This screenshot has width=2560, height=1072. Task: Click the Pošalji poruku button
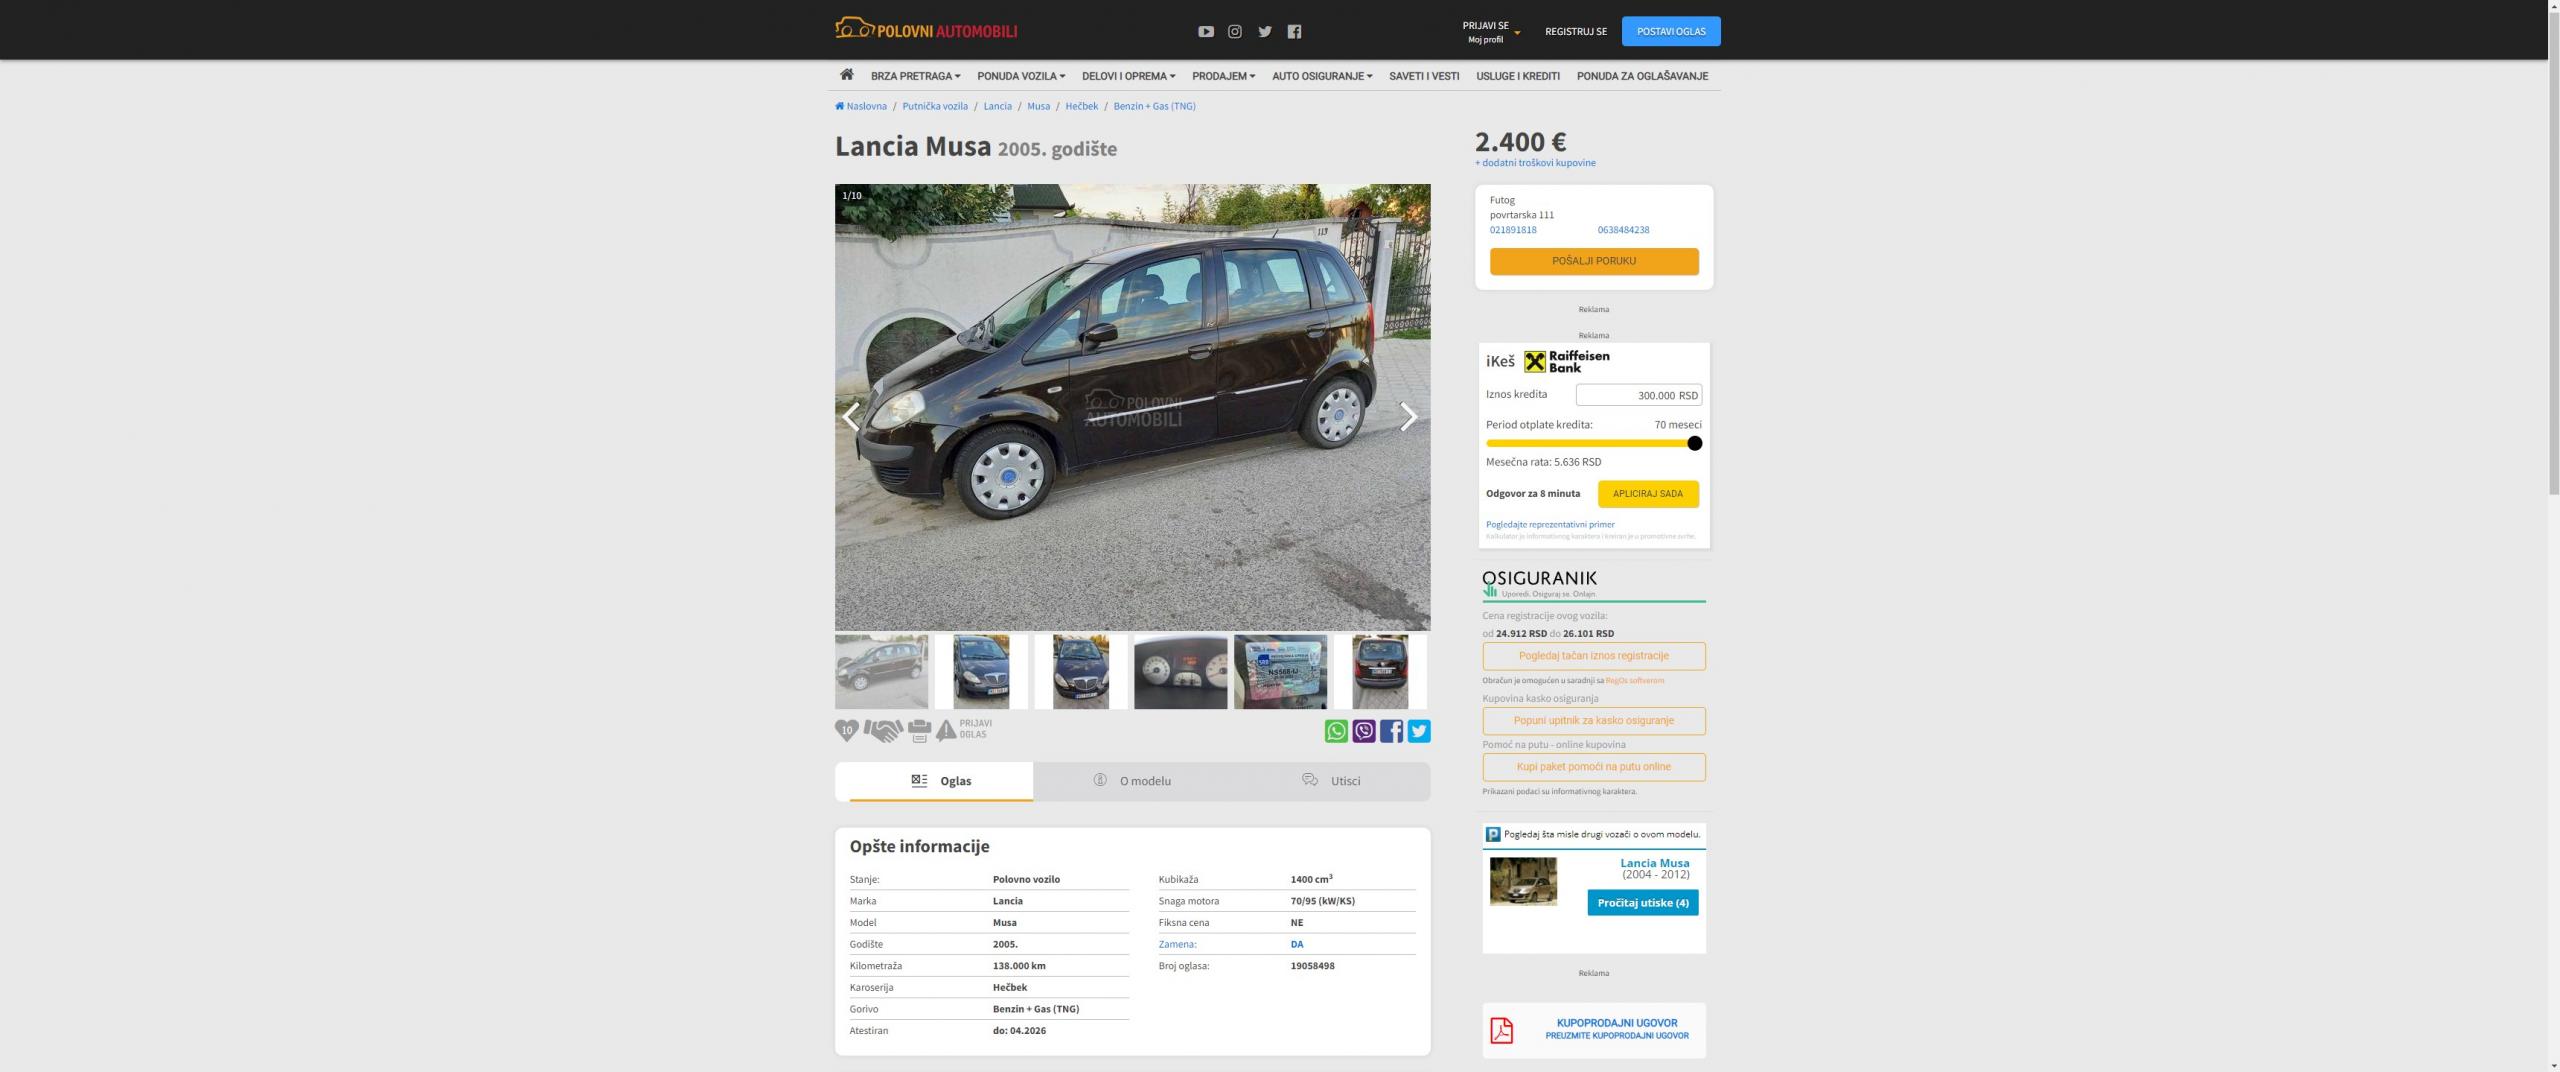coord(1593,261)
